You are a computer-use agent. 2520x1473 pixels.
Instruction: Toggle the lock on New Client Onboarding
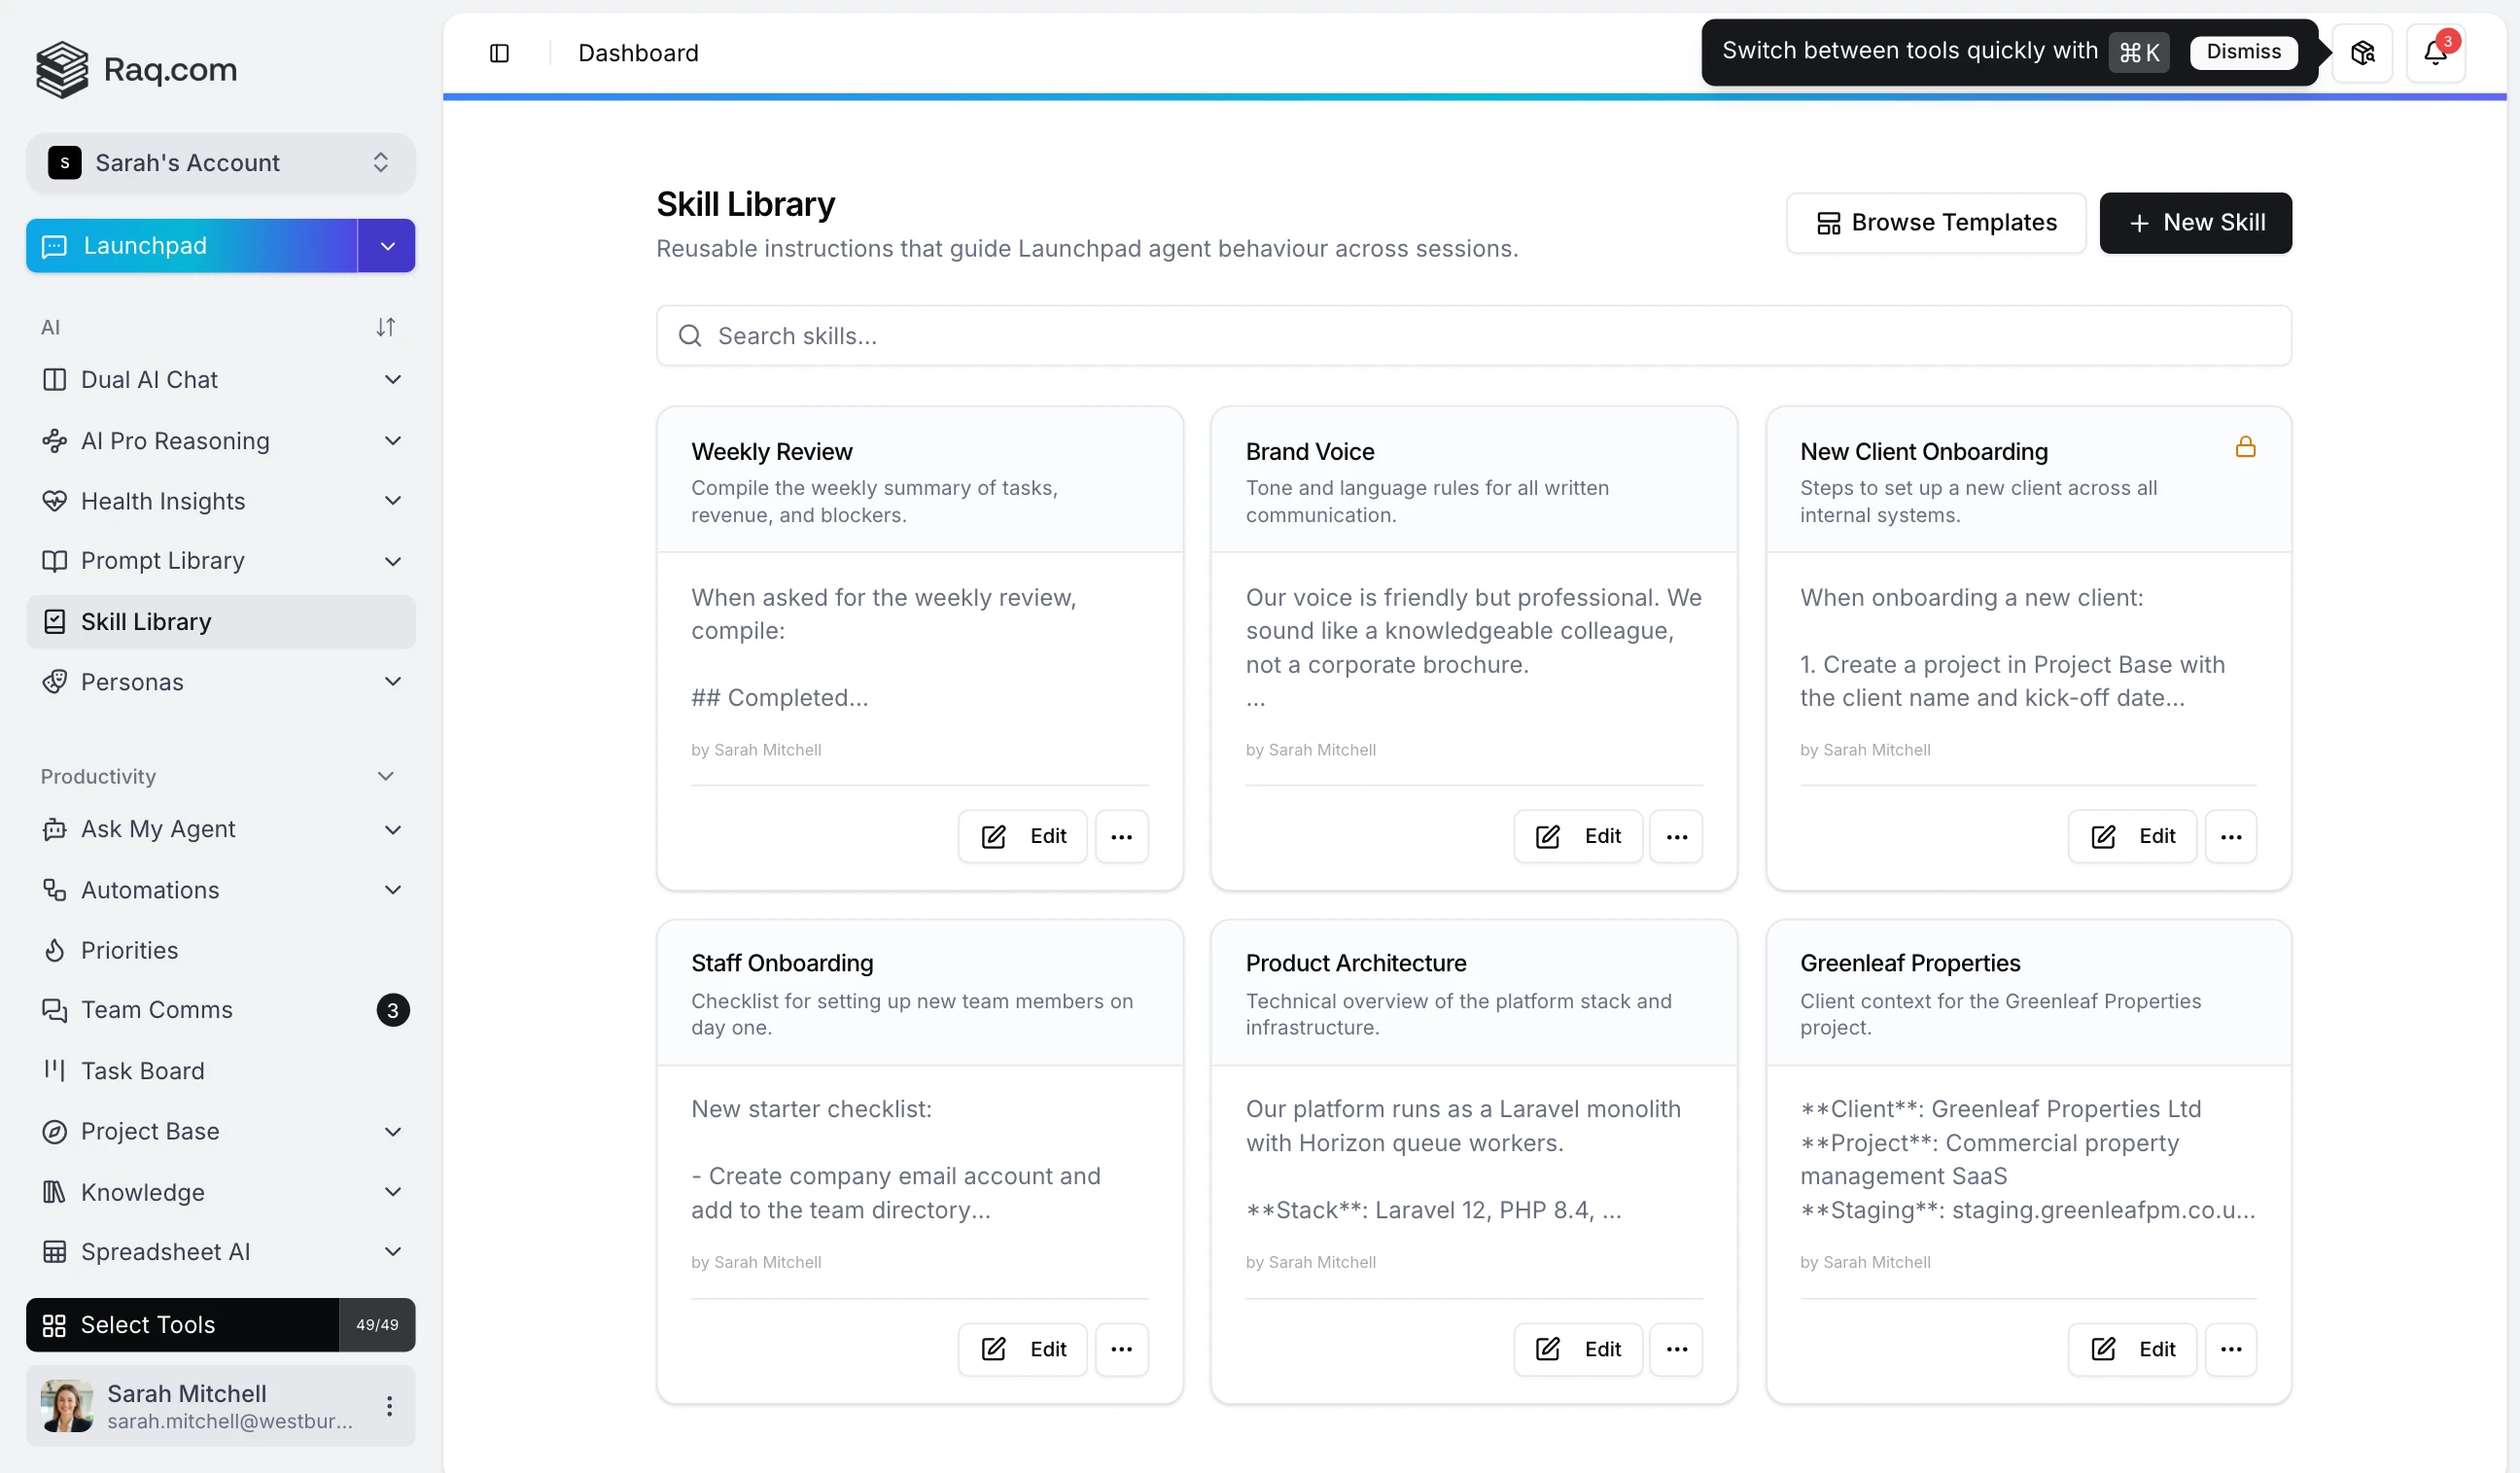pyautogui.click(x=2245, y=447)
